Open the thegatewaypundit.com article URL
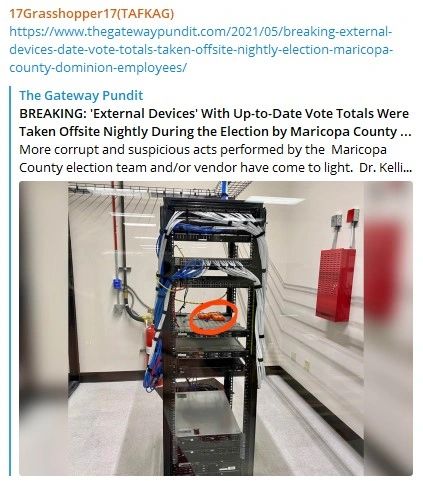 click(201, 50)
